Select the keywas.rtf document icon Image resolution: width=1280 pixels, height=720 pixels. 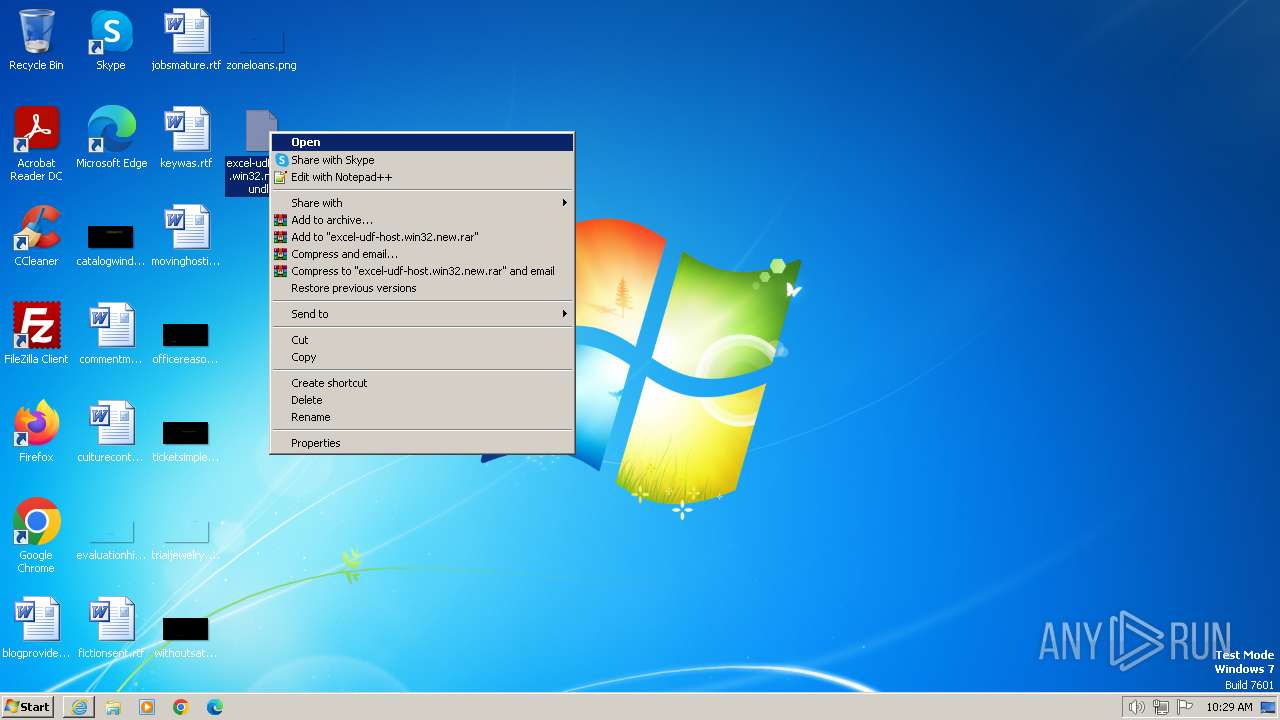point(186,138)
